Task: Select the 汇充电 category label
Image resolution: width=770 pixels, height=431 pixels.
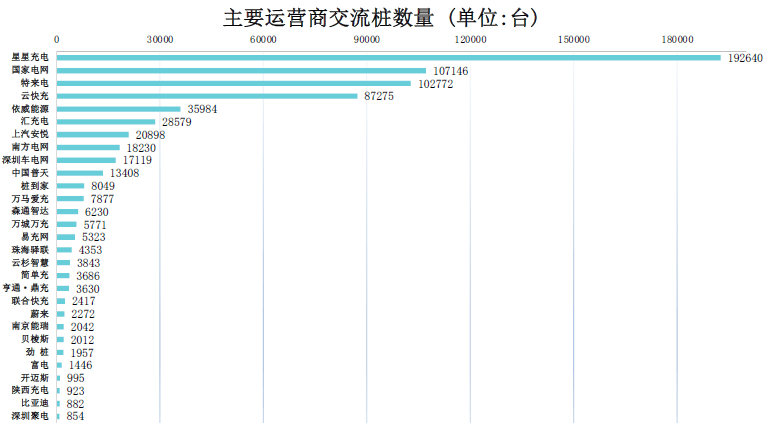Action: [x=35, y=121]
